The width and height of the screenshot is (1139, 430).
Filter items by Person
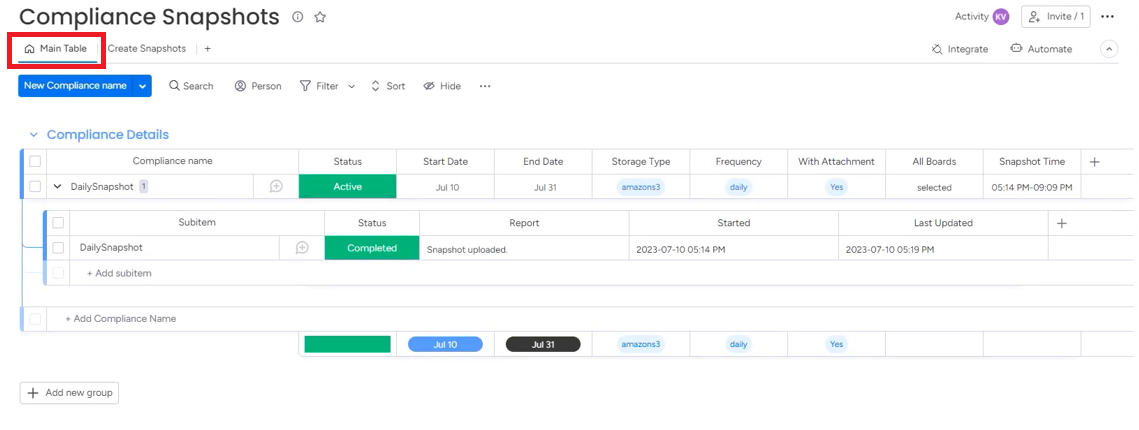tap(258, 86)
